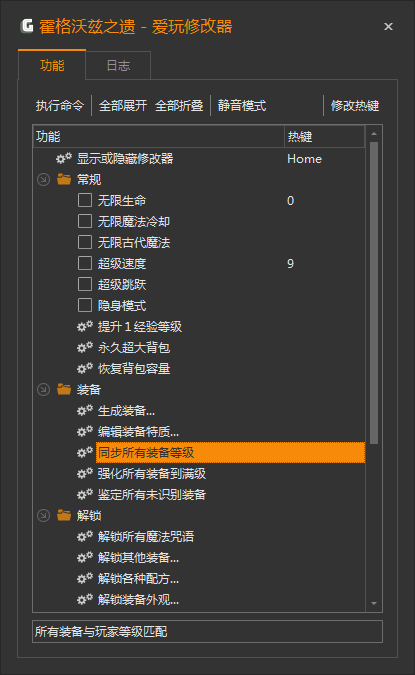The image size is (415, 675).
Task: Enable the 无限生命 checkbox
Action: pyautogui.click(x=85, y=200)
